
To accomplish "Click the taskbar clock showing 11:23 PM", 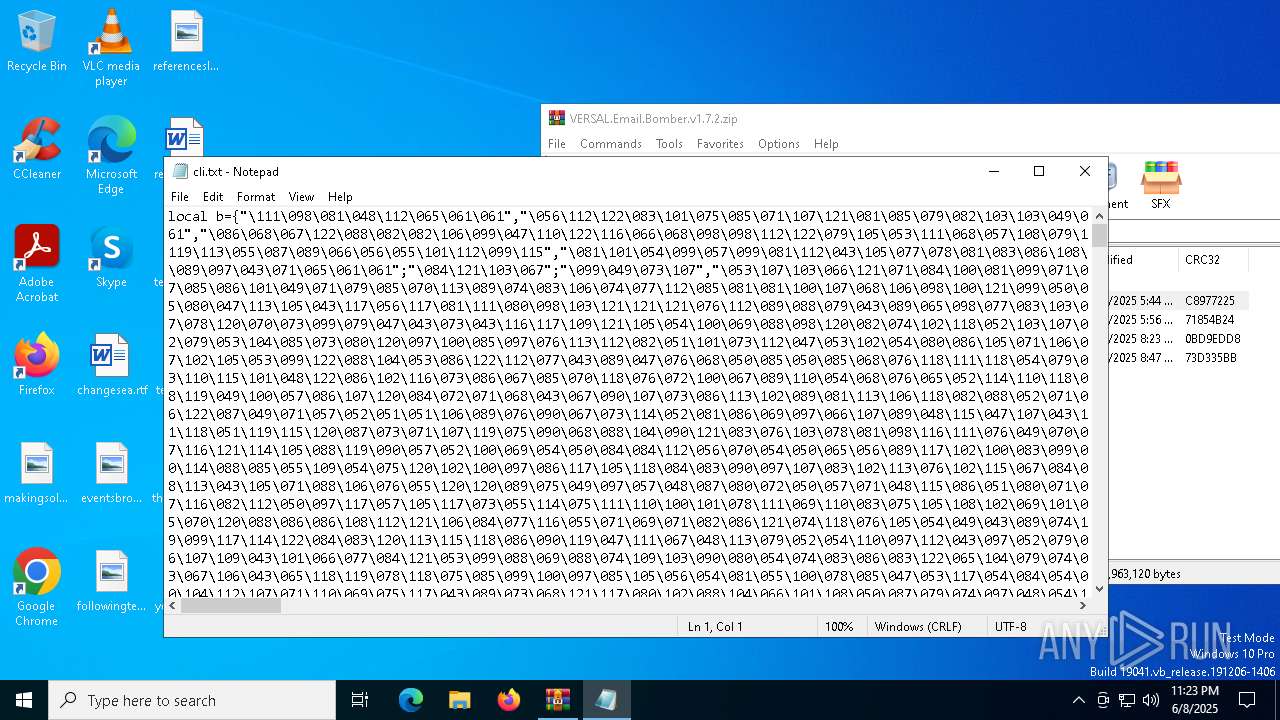I will point(1194,700).
